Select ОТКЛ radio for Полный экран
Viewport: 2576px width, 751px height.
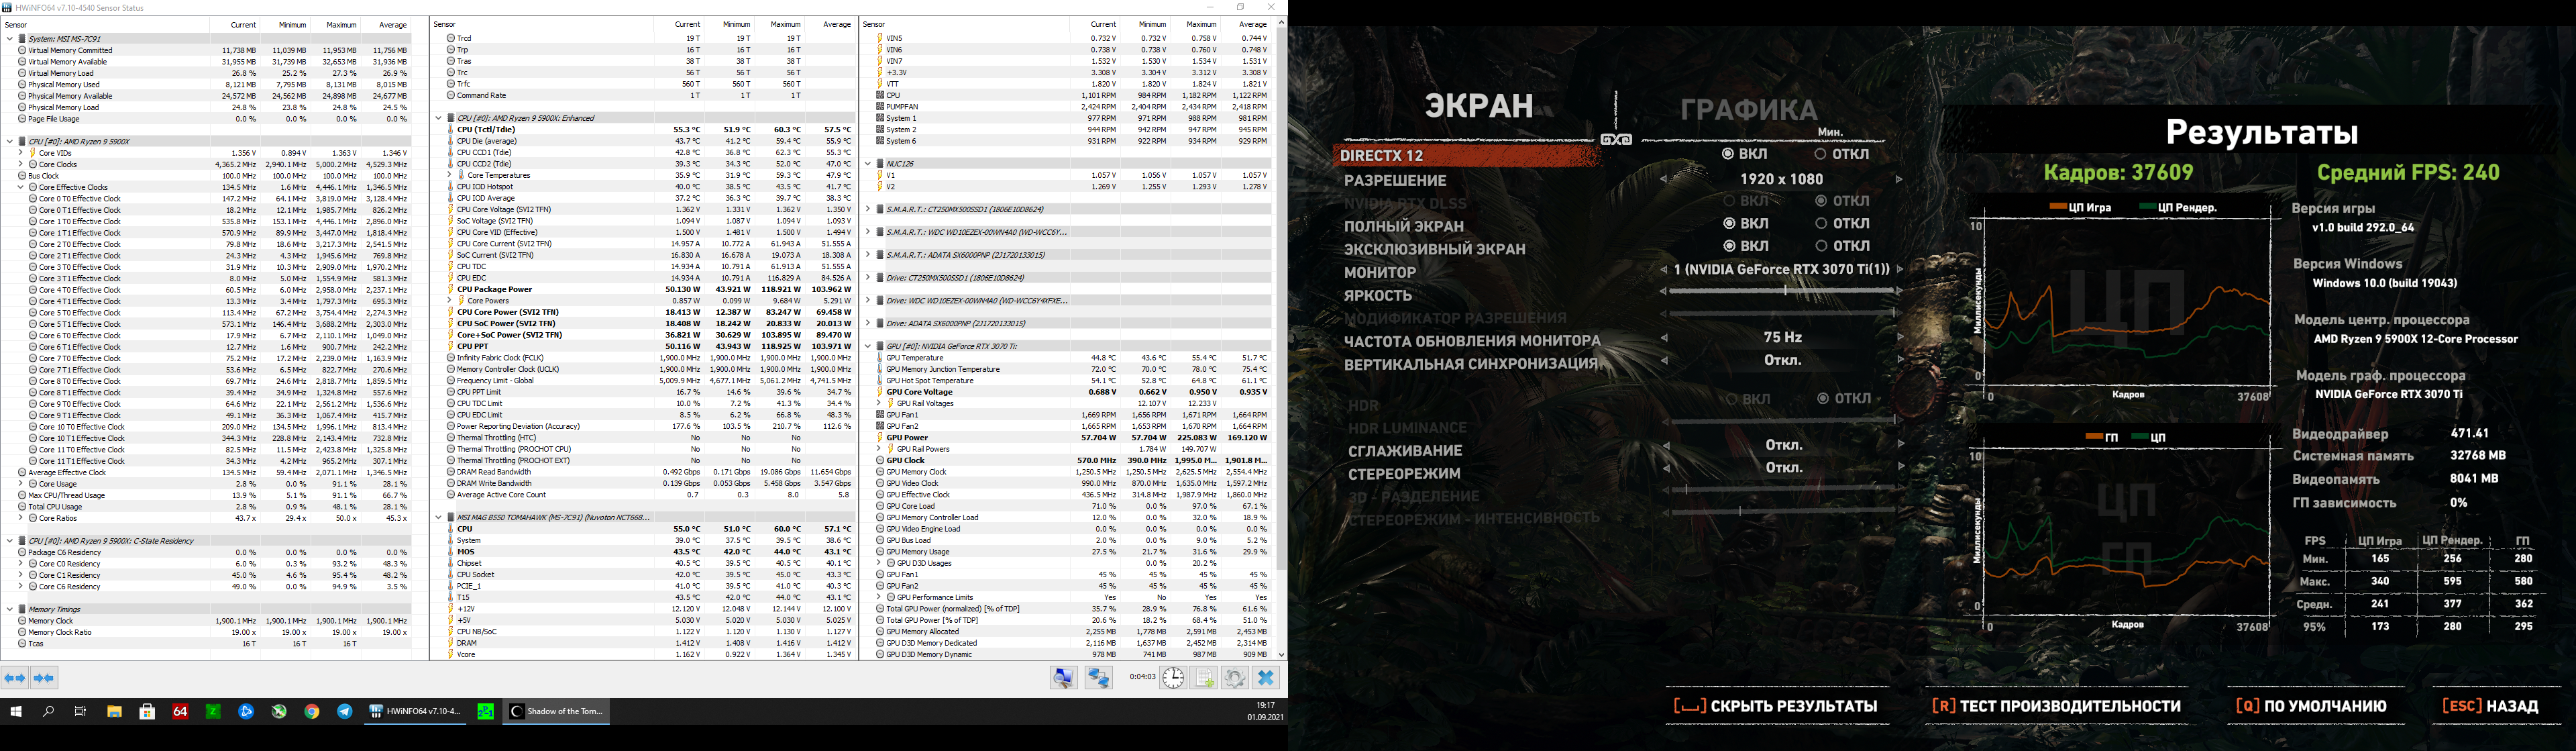pos(1821,223)
